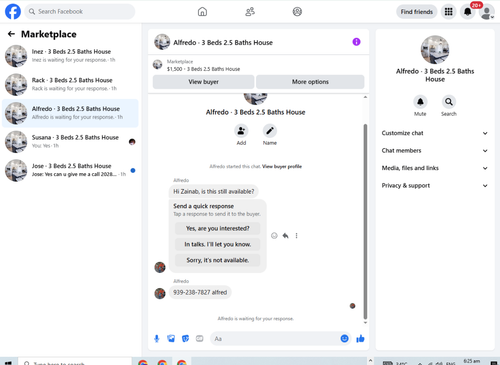Send quick reply 'Yes, are you interested?'

click(x=218, y=228)
